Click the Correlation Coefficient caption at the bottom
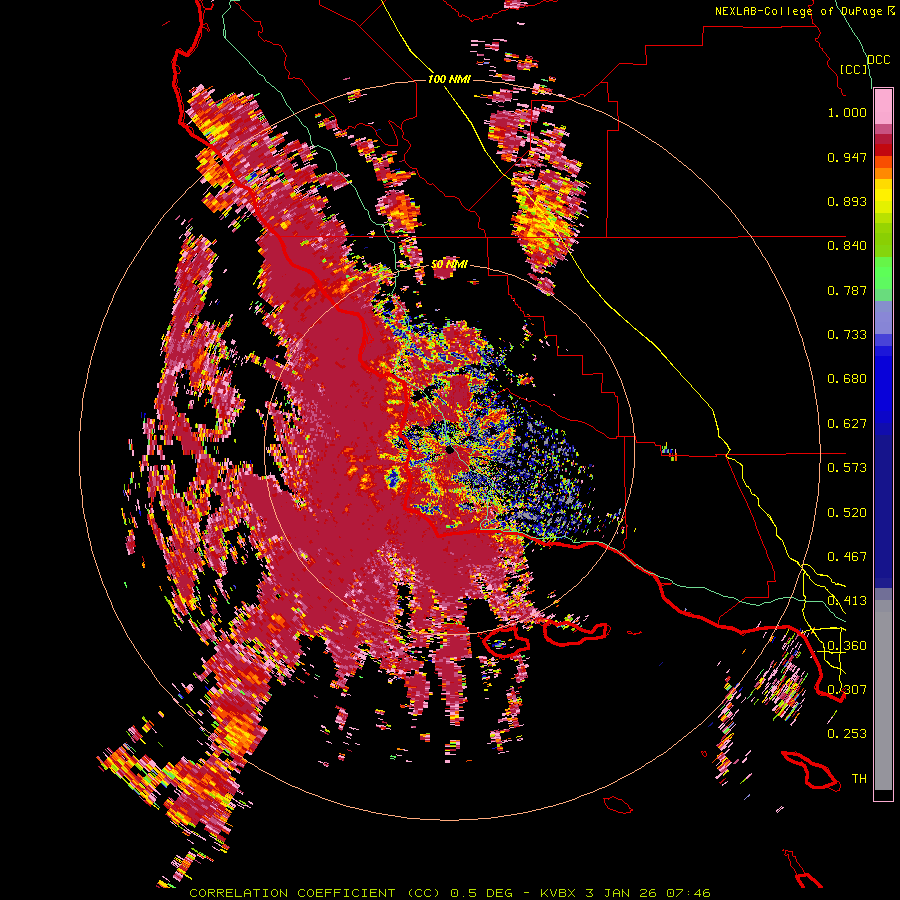 [449, 893]
